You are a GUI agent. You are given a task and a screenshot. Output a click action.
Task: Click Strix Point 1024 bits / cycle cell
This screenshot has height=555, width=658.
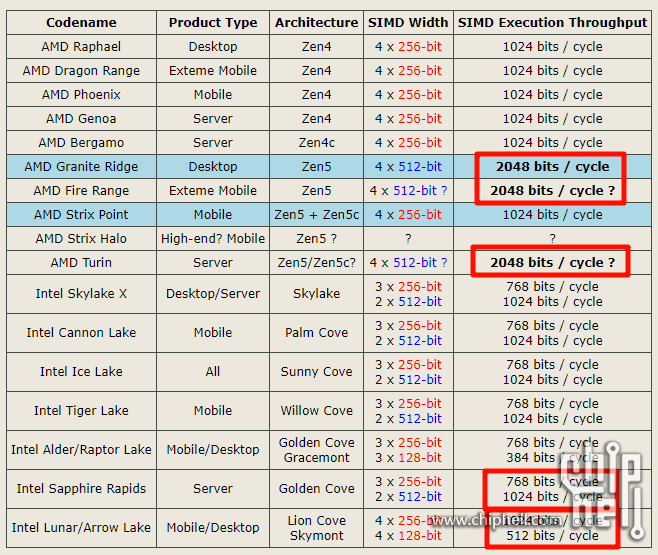point(552,214)
